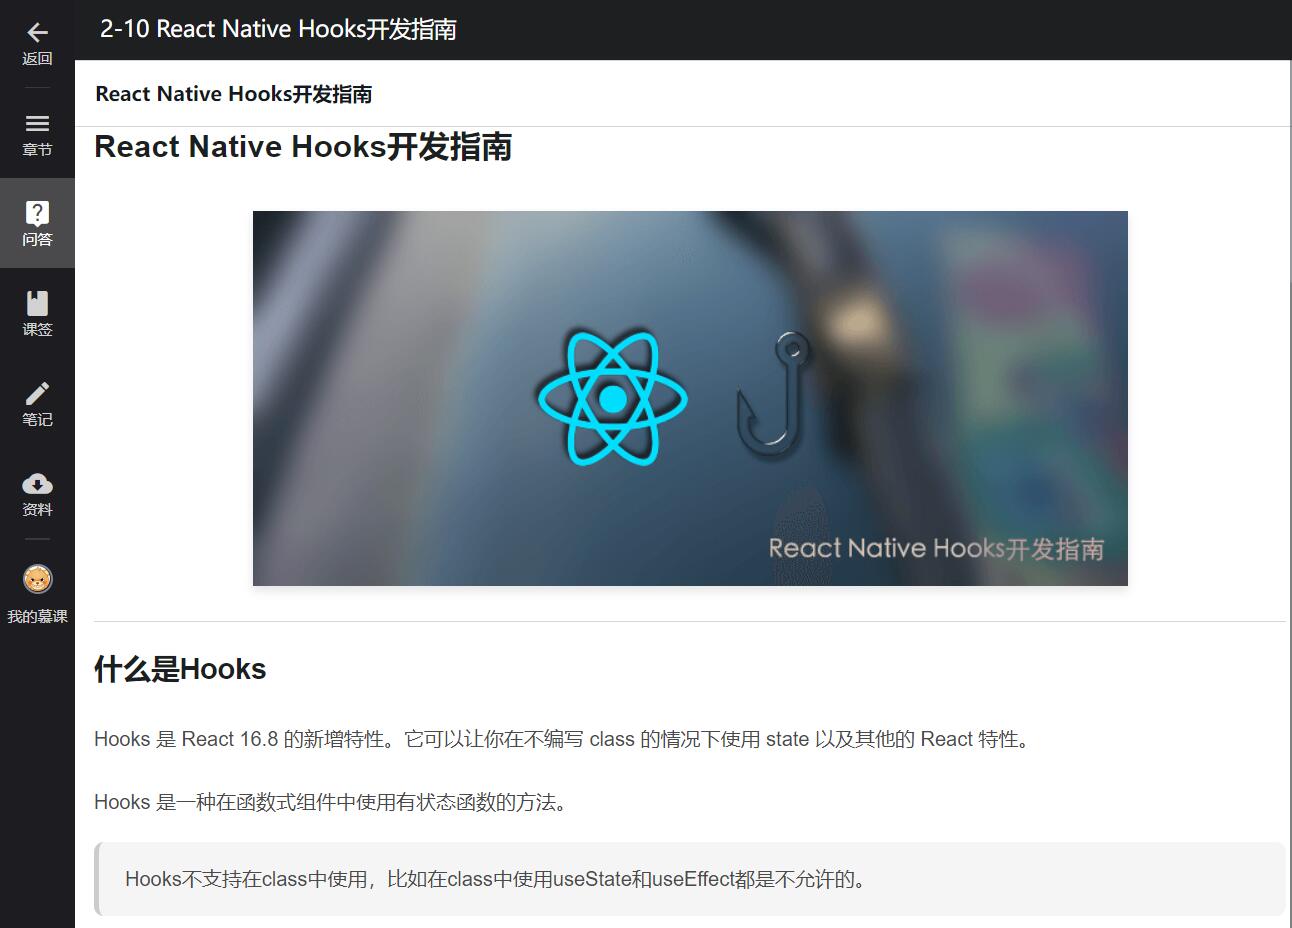Click the 资料 cloud download icon

pos(37,484)
